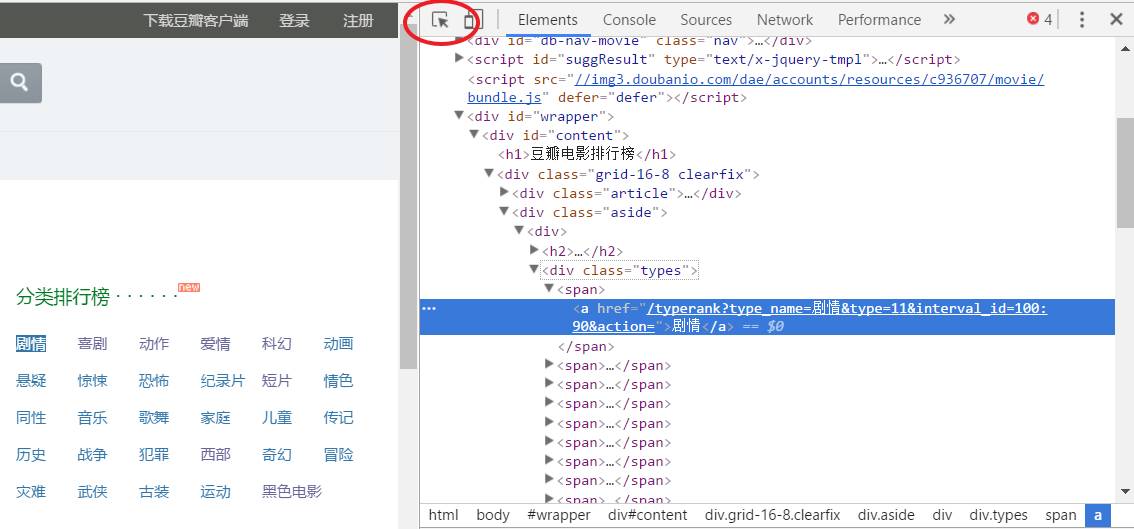
Task: Open the 短片 category link
Action: tap(277, 381)
